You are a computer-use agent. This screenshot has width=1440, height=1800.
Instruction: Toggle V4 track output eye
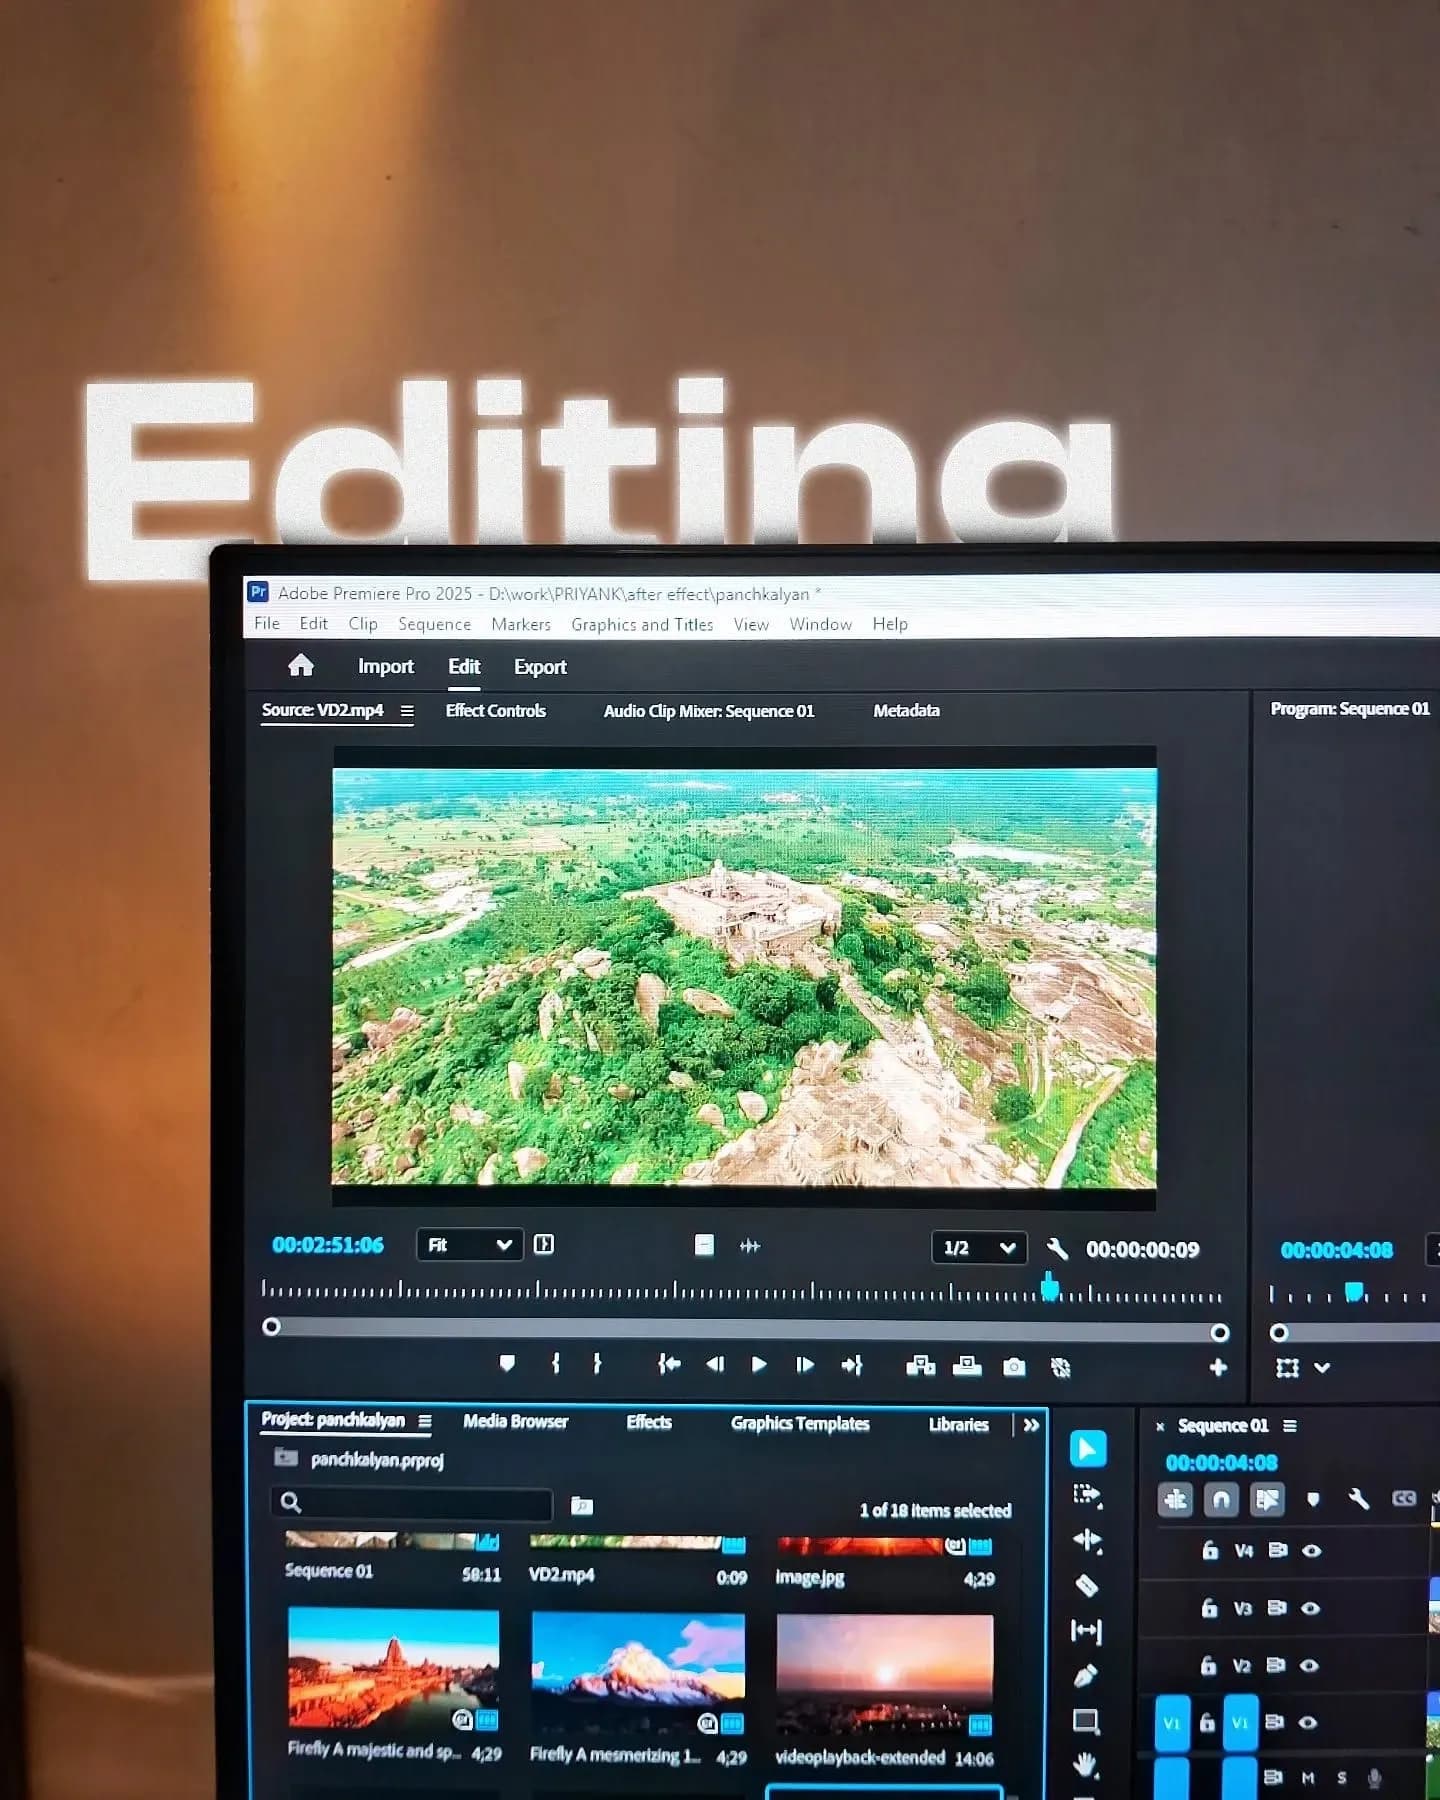(1312, 1551)
